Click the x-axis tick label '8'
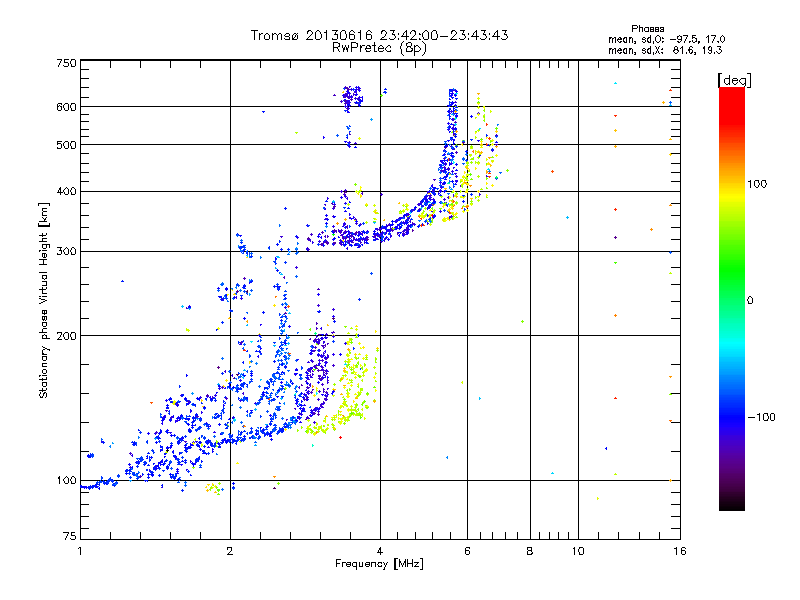Viewport: 800px width, 600px height. click(x=530, y=551)
